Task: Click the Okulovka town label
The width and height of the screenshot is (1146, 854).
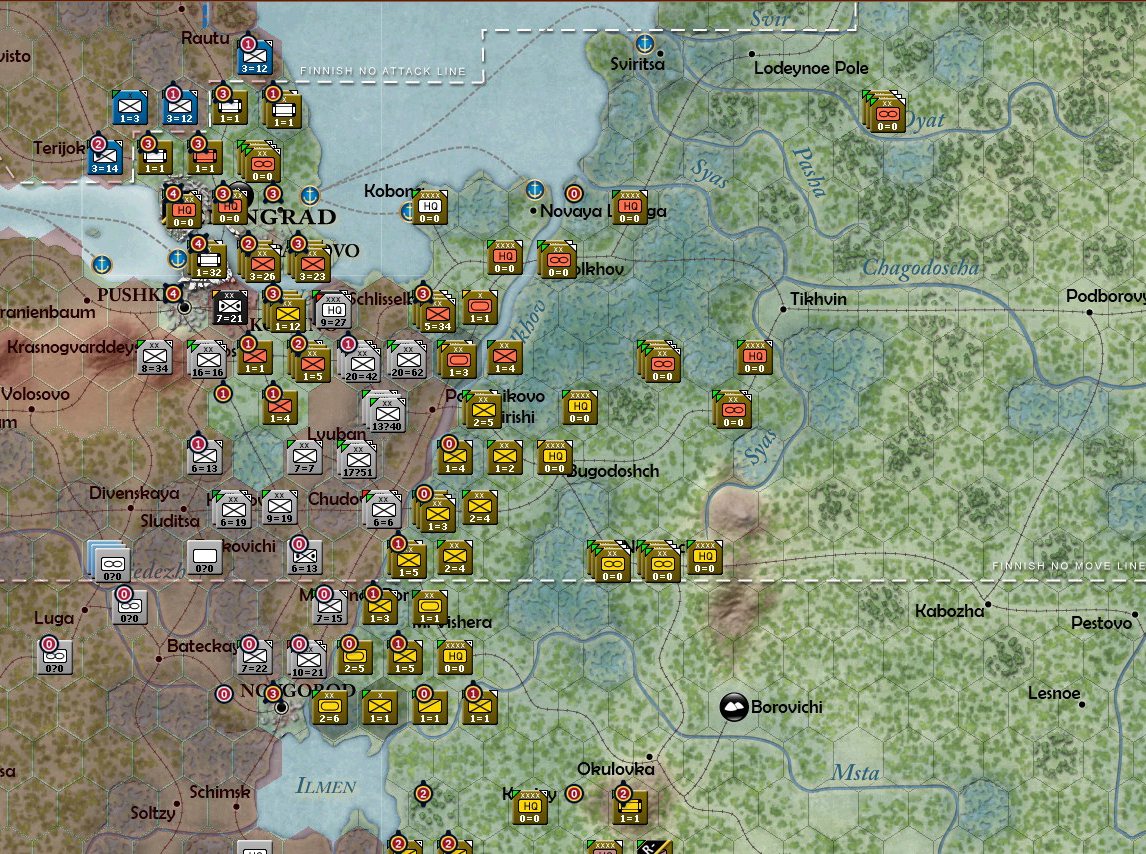Action: (x=615, y=769)
